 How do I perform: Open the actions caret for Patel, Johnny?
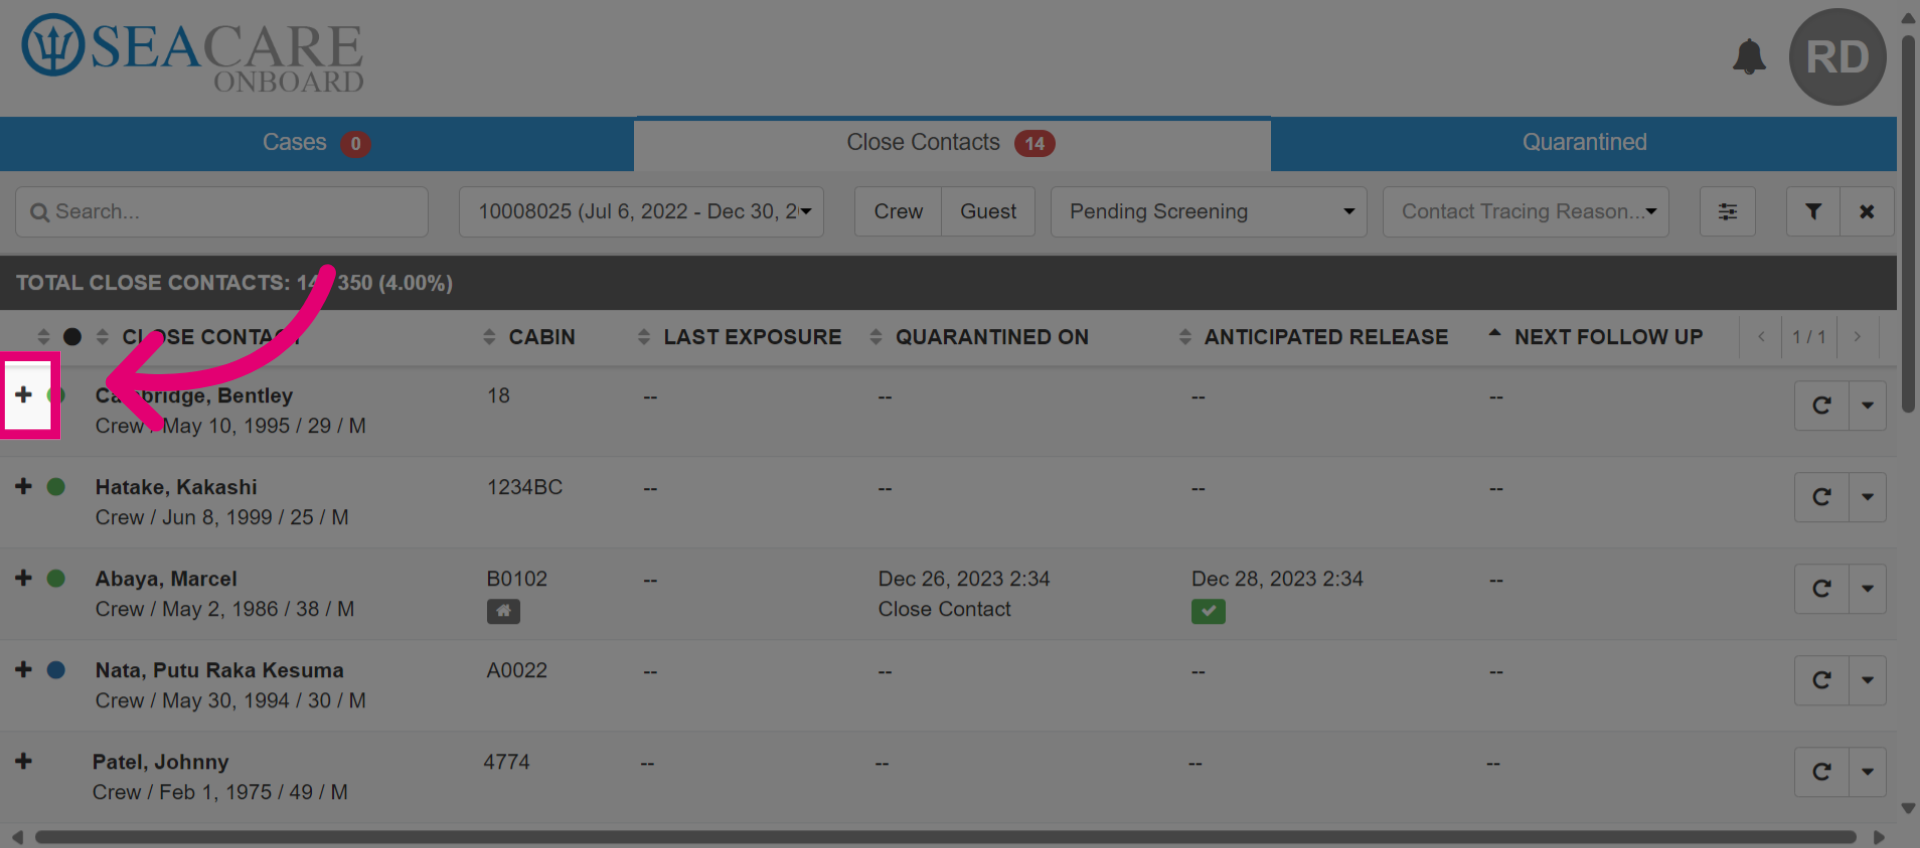click(x=1867, y=772)
